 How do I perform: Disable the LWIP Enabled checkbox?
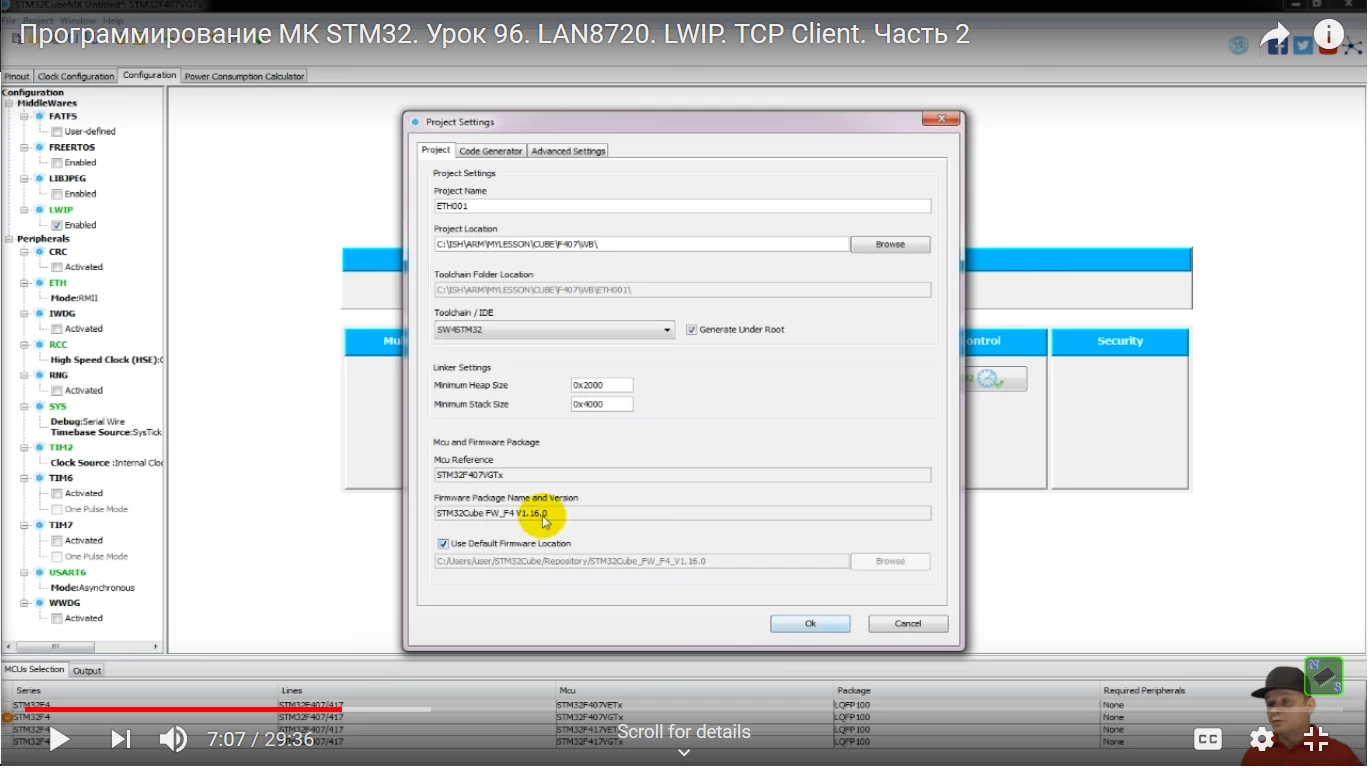click(x=57, y=226)
